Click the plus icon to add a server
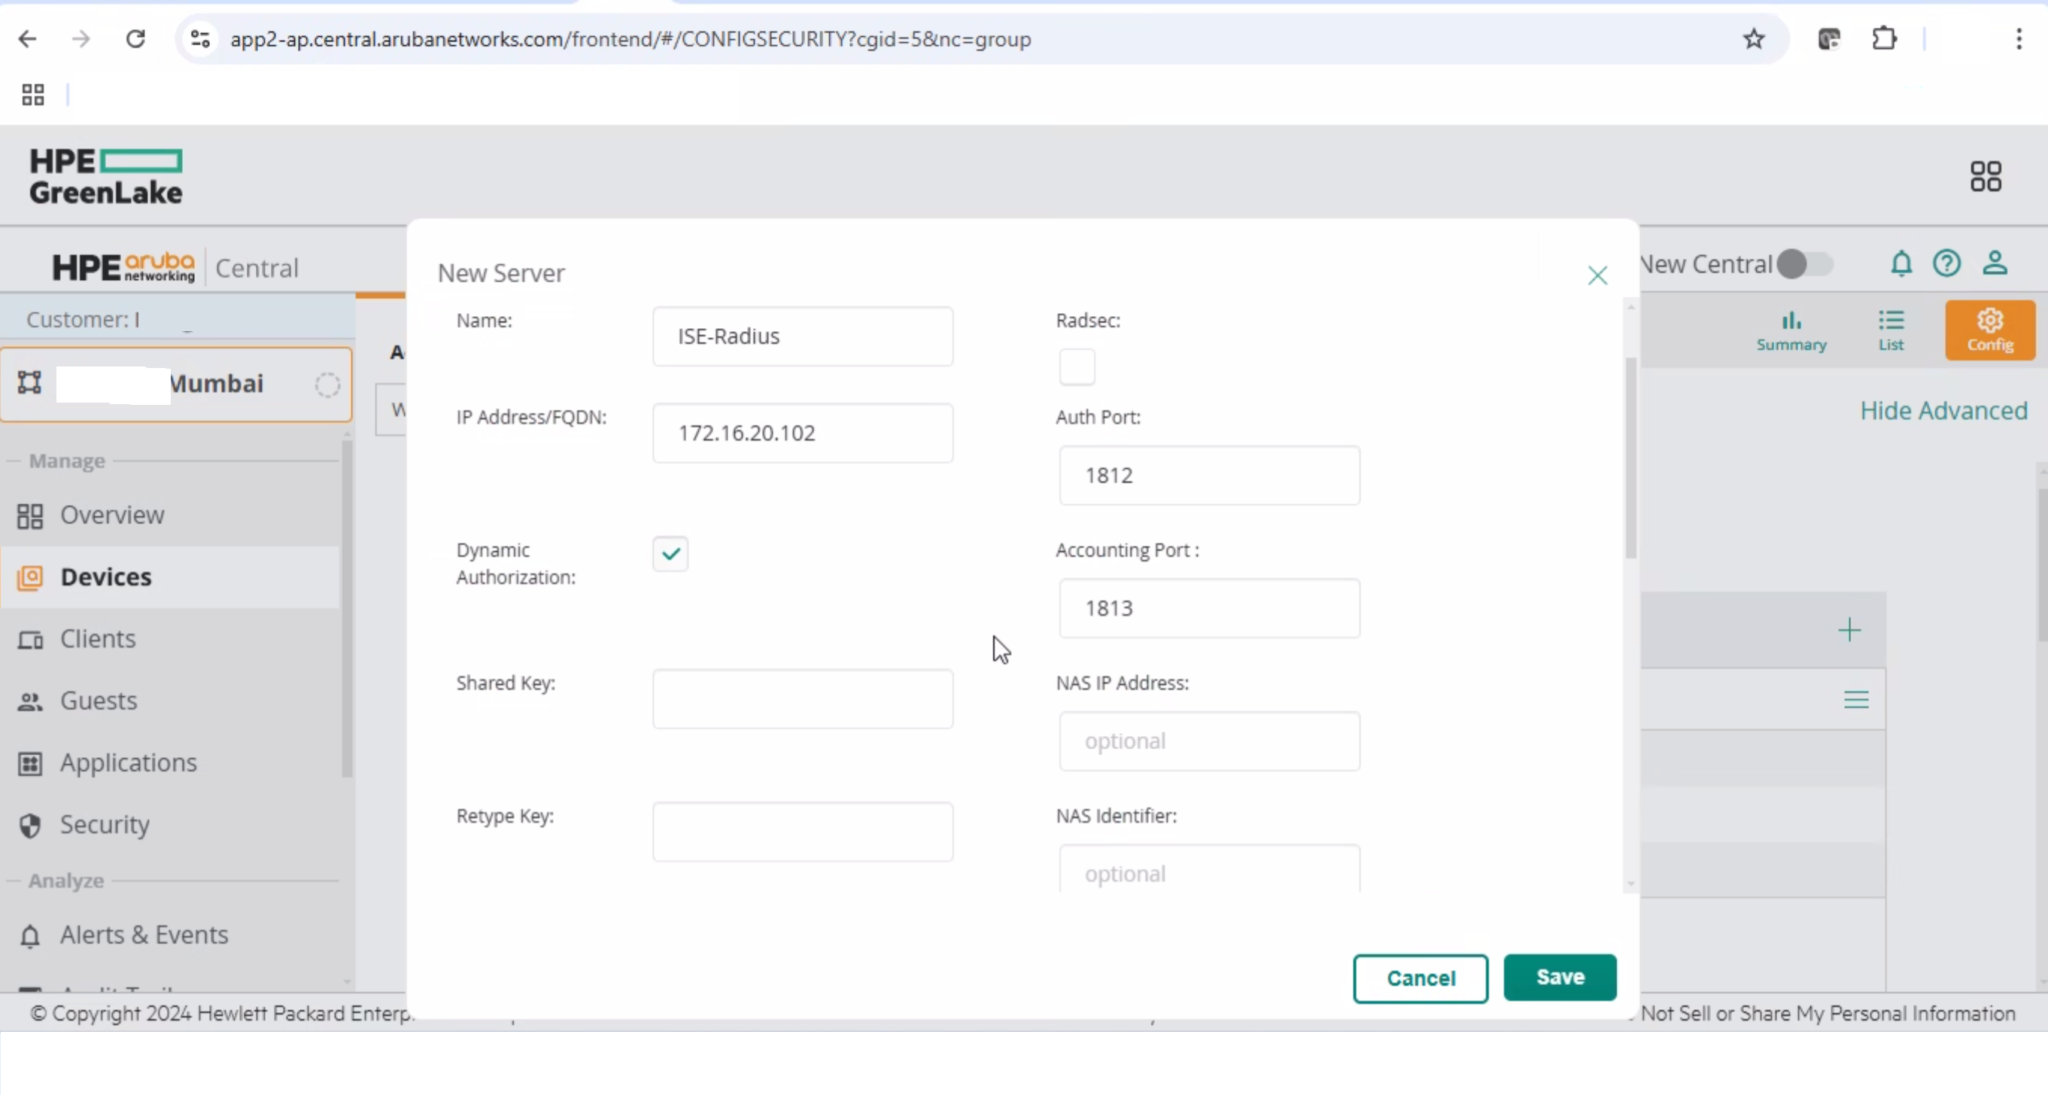This screenshot has width=2048, height=1095. click(x=1849, y=629)
